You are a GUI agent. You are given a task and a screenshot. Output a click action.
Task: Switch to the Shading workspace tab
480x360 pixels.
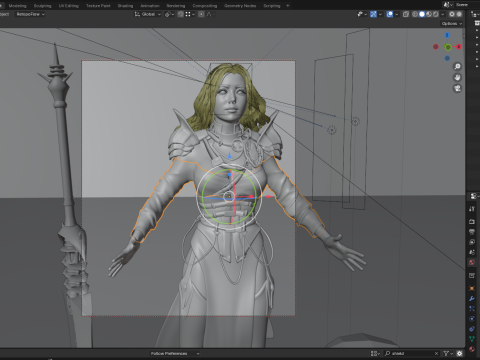click(125, 6)
